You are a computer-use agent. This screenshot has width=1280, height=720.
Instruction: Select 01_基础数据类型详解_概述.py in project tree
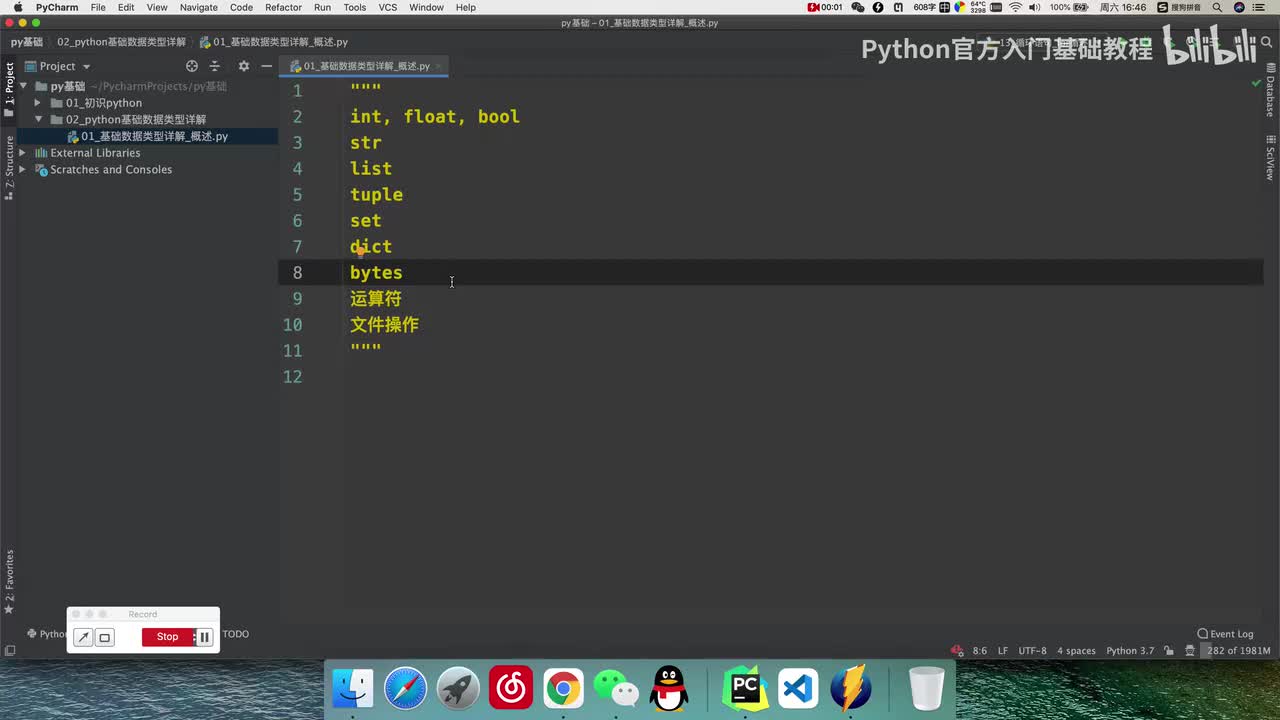[147, 136]
